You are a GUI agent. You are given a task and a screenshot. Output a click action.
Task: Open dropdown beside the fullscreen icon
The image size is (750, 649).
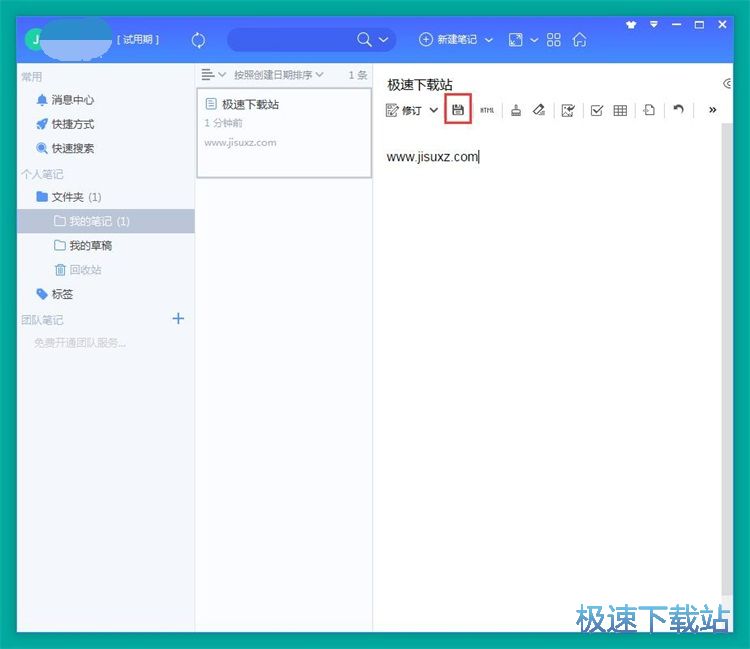[534, 40]
